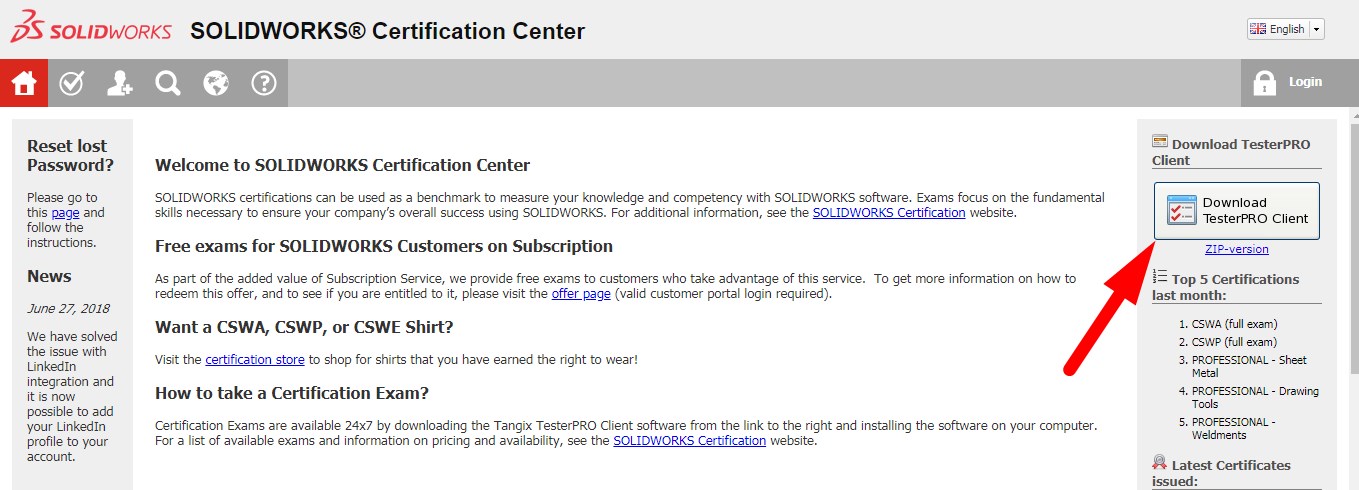Select CSWP (full exam) in Top 5 list
The width and height of the screenshot is (1359, 490).
1234,342
